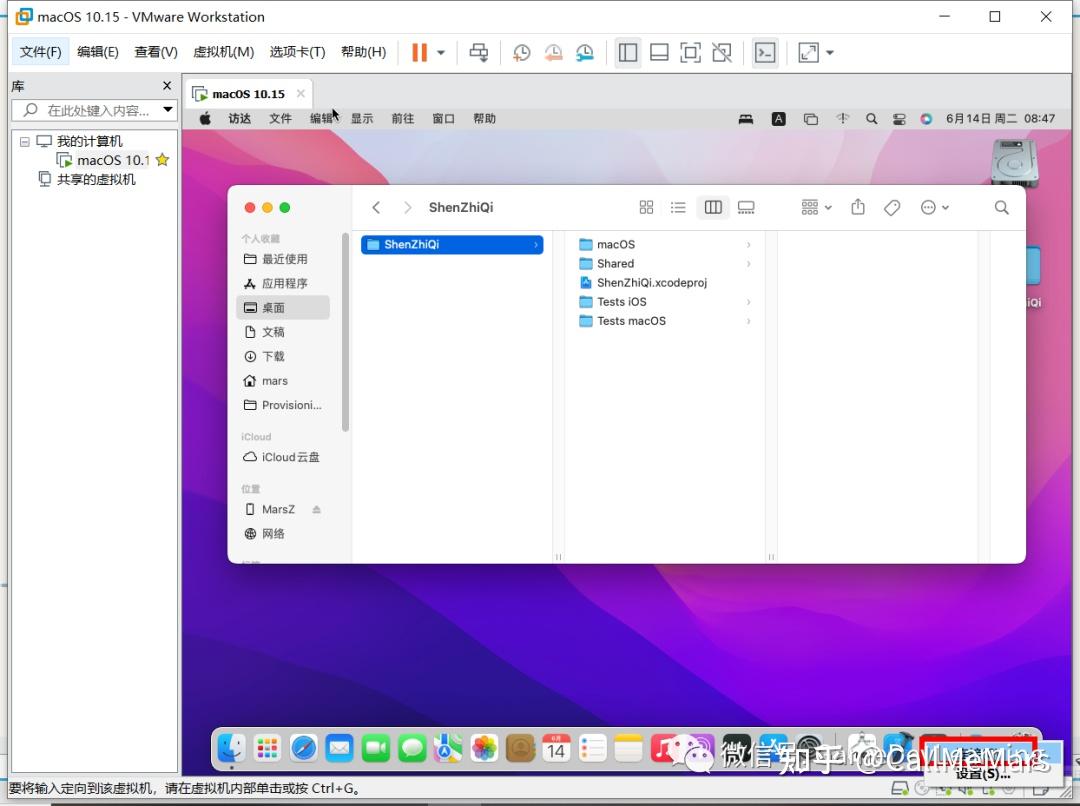1080x806 pixels.
Task: Pause the virtual machine with the orange button
Action: [419, 52]
